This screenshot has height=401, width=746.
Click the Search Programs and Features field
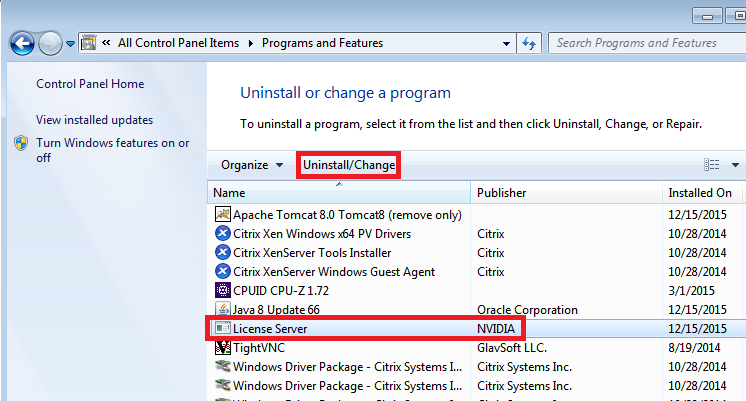[x=640, y=43]
